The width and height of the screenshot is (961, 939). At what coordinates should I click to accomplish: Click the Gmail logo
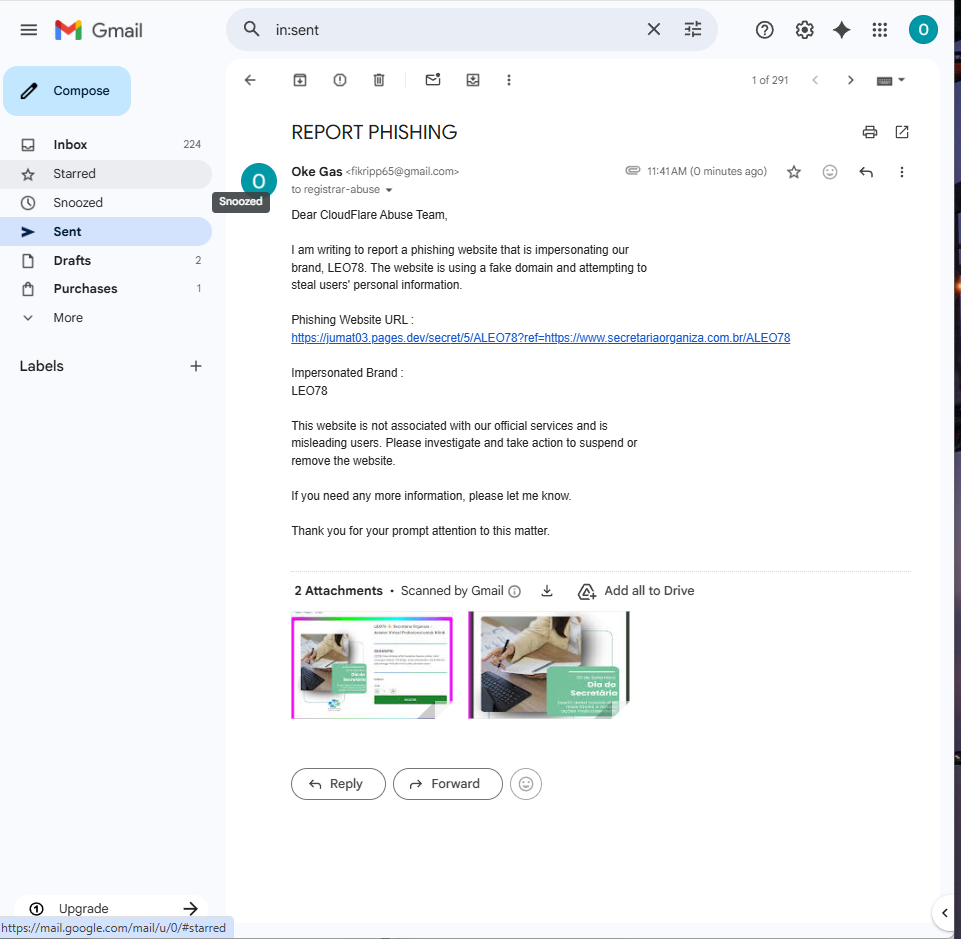click(99, 30)
